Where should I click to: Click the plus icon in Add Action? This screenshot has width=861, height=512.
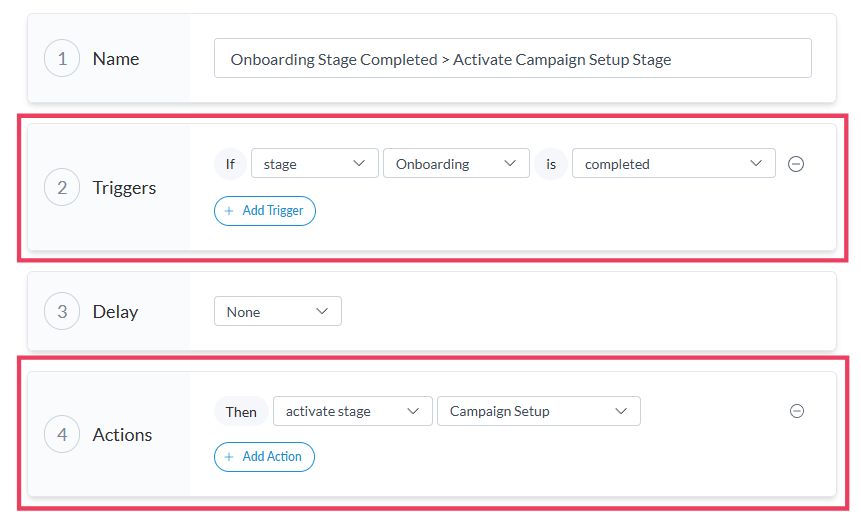[x=229, y=457]
